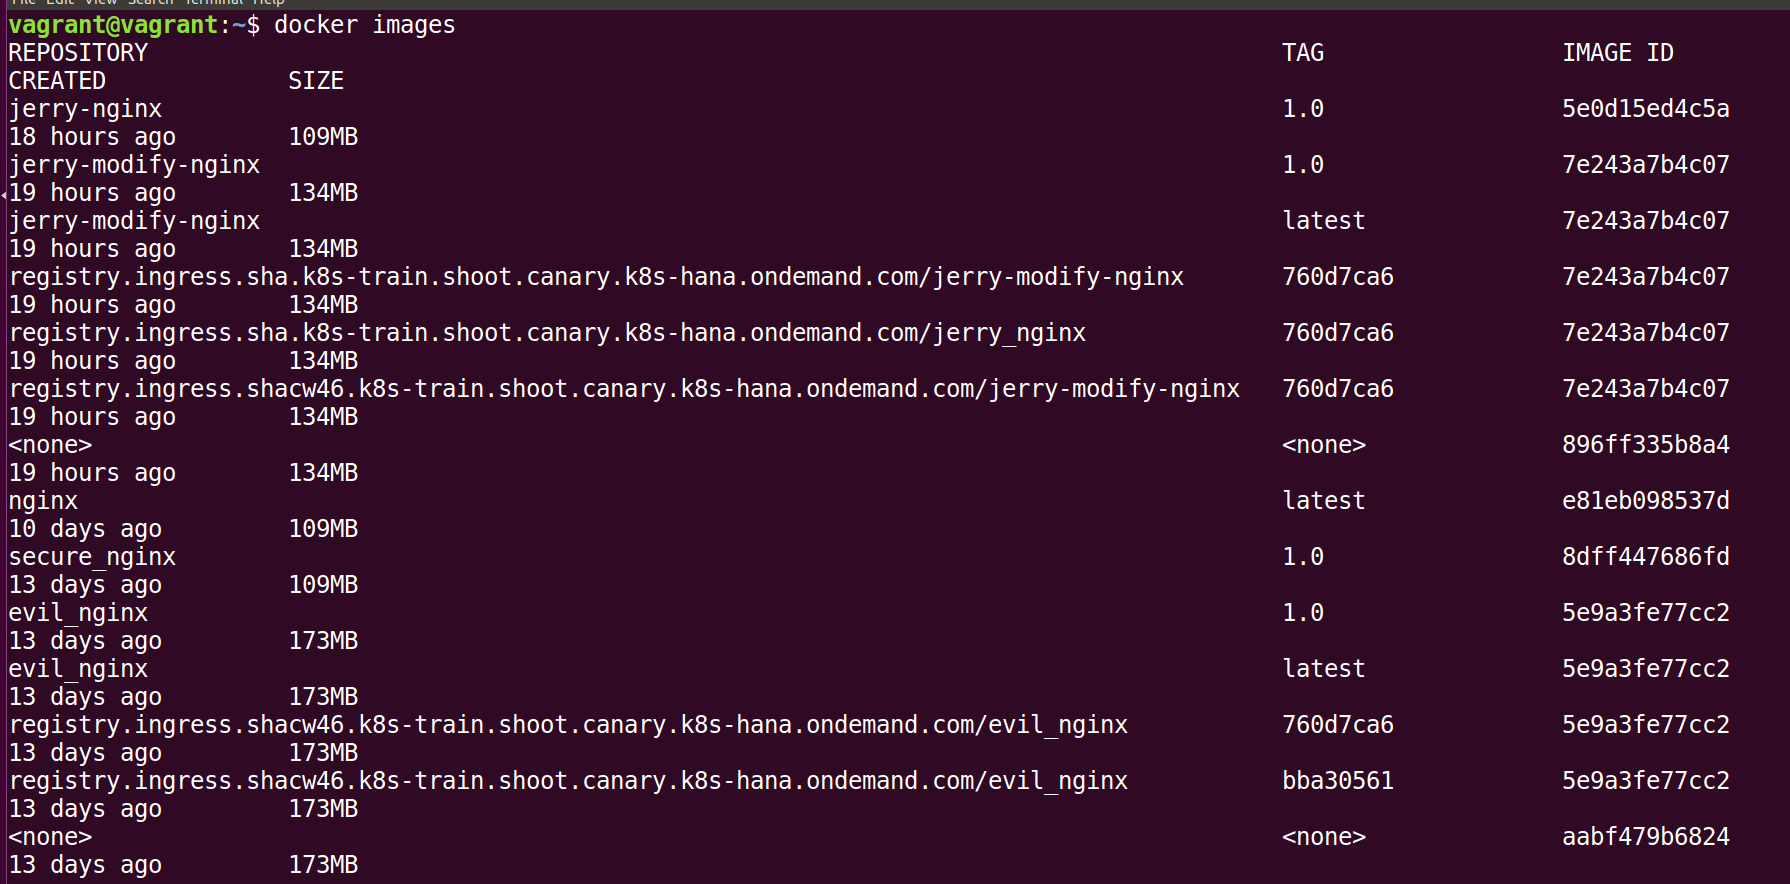Click the IMAGE ID column header

[x=1617, y=53]
